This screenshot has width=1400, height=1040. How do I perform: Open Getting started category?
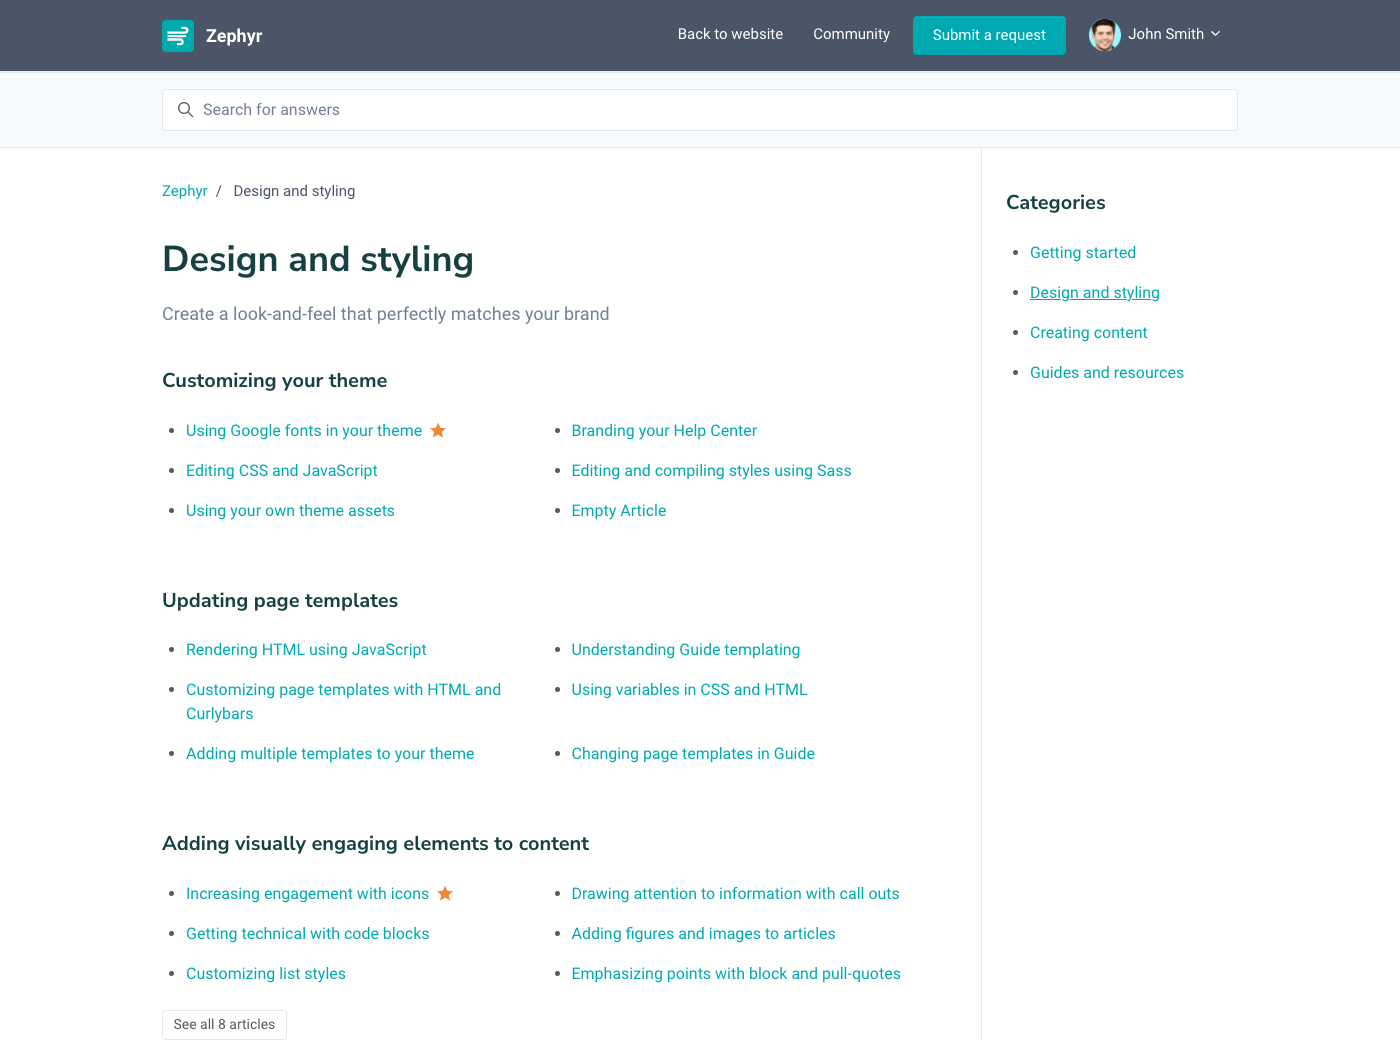tap(1082, 253)
